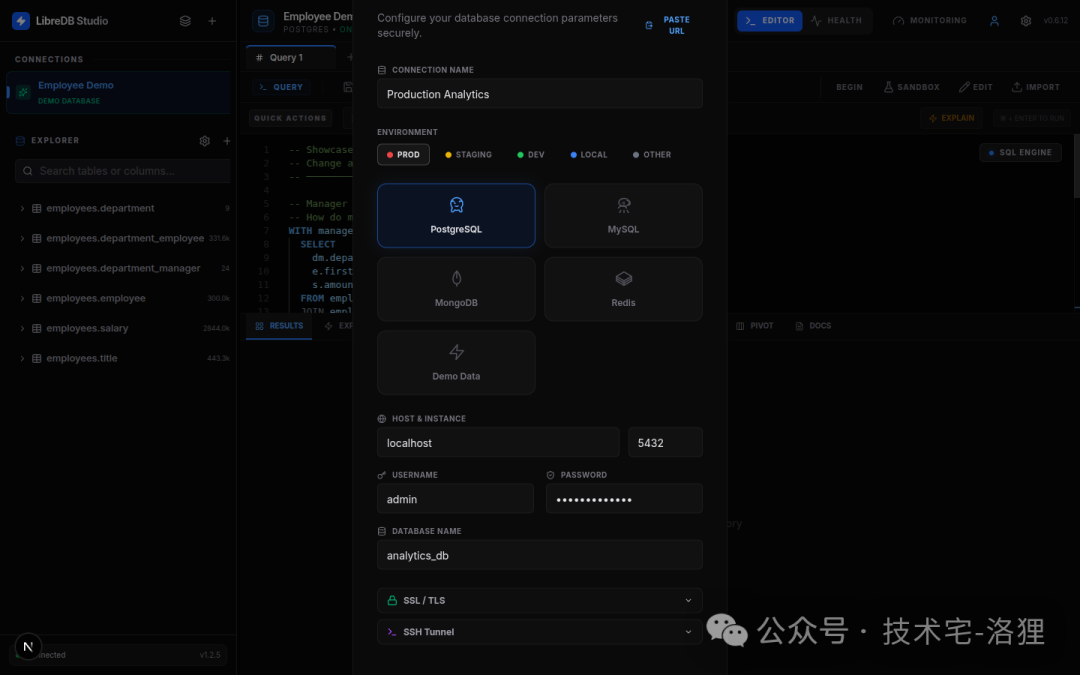This screenshot has height=675, width=1080.
Task: Switch to HEALTH view
Action: (836, 21)
